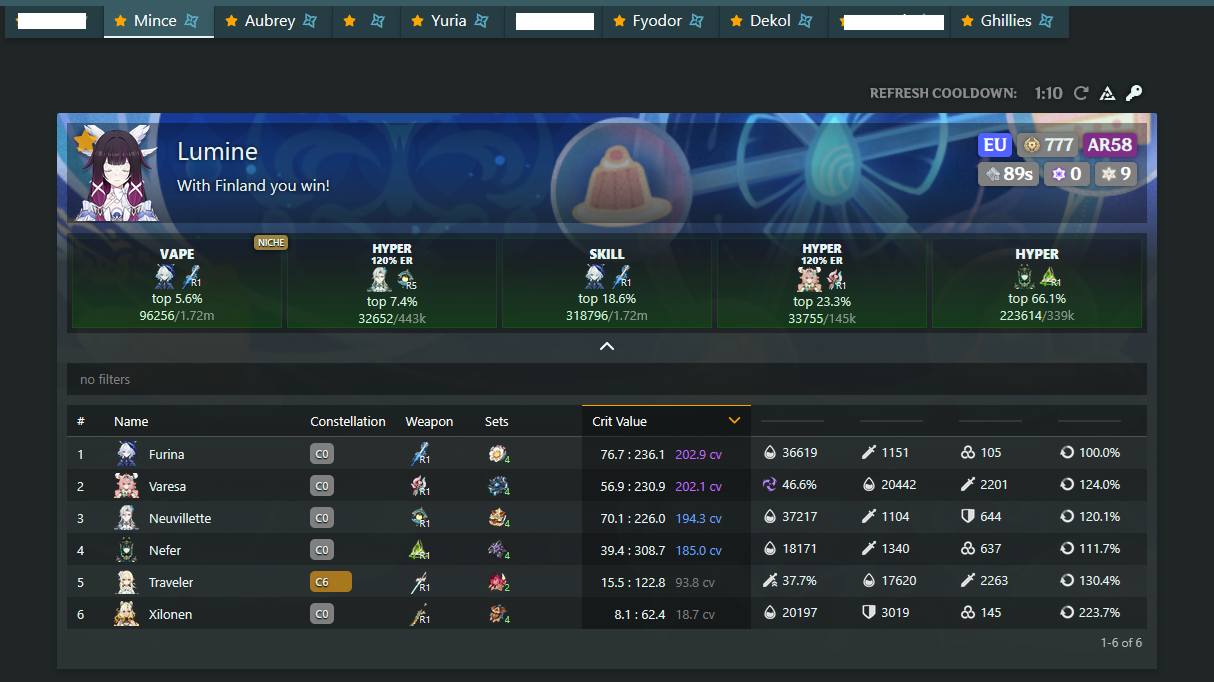The height and width of the screenshot is (682, 1214).
Task: Click the refresh profile icon next to cooldown
Action: 1081,93
